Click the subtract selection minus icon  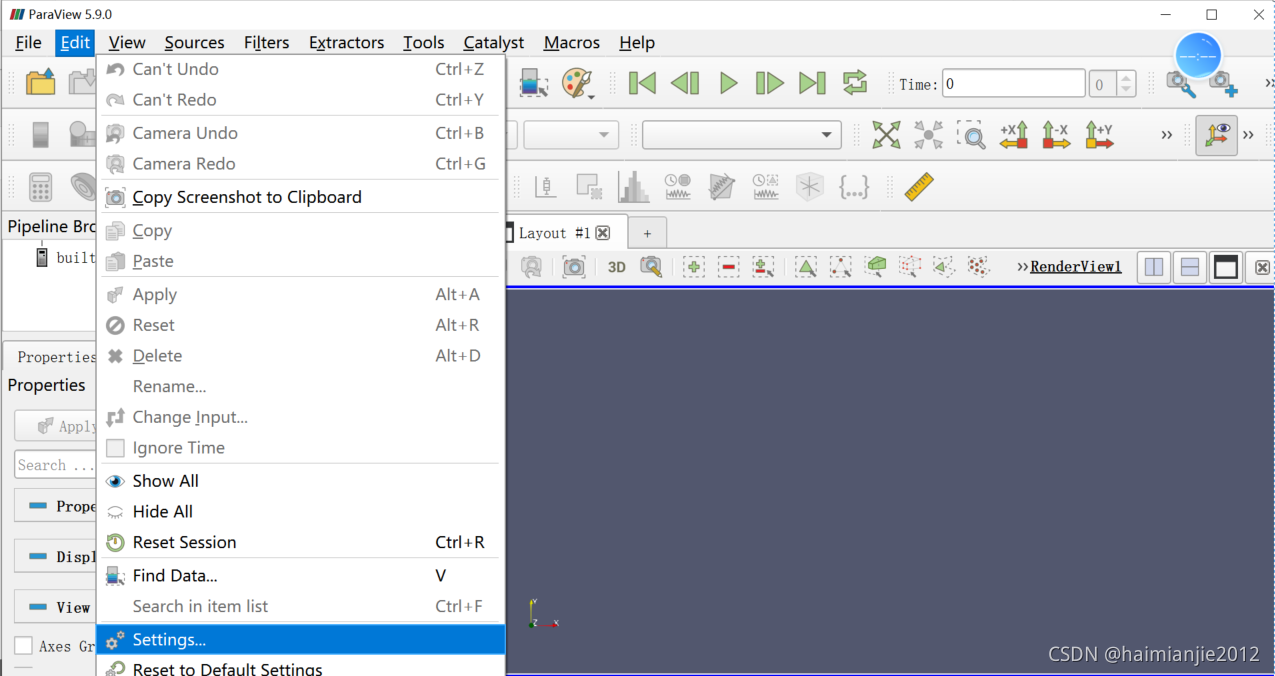[728, 267]
